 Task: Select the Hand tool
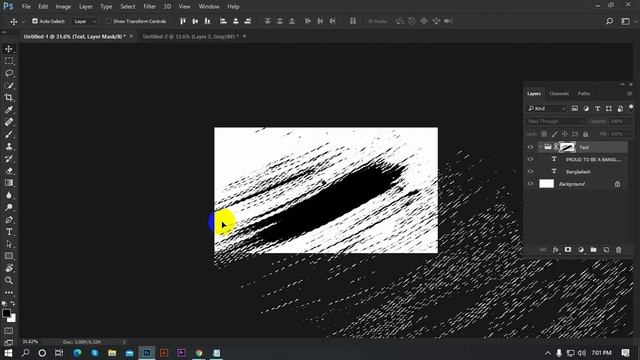[9, 268]
